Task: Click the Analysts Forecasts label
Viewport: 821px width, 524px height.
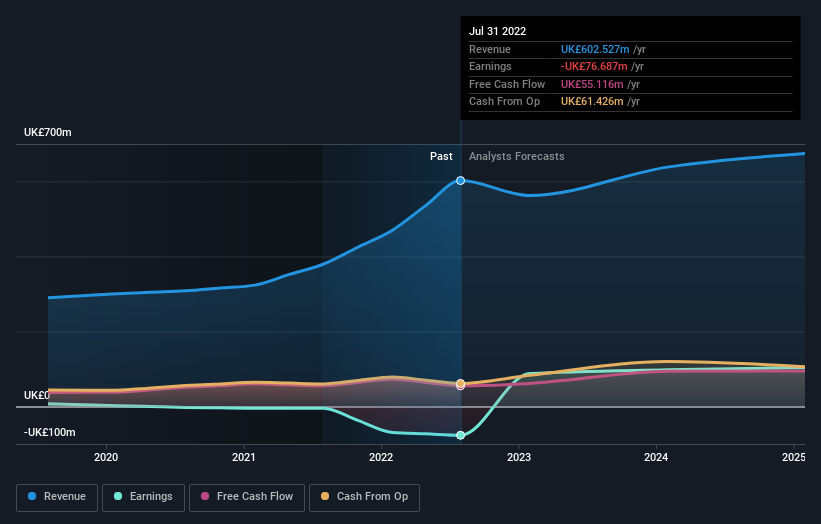Action: [x=517, y=156]
